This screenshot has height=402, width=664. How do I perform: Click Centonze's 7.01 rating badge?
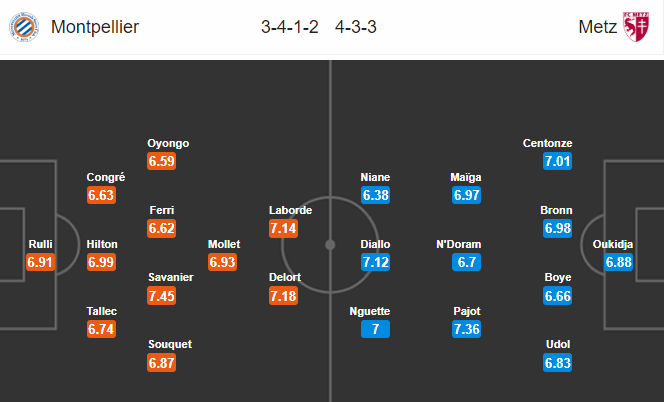(557, 161)
